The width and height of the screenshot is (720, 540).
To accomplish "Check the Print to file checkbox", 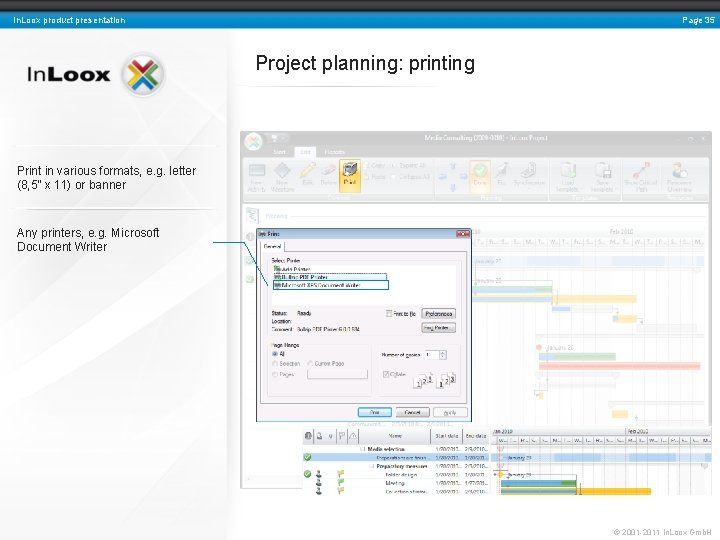I will [x=389, y=314].
